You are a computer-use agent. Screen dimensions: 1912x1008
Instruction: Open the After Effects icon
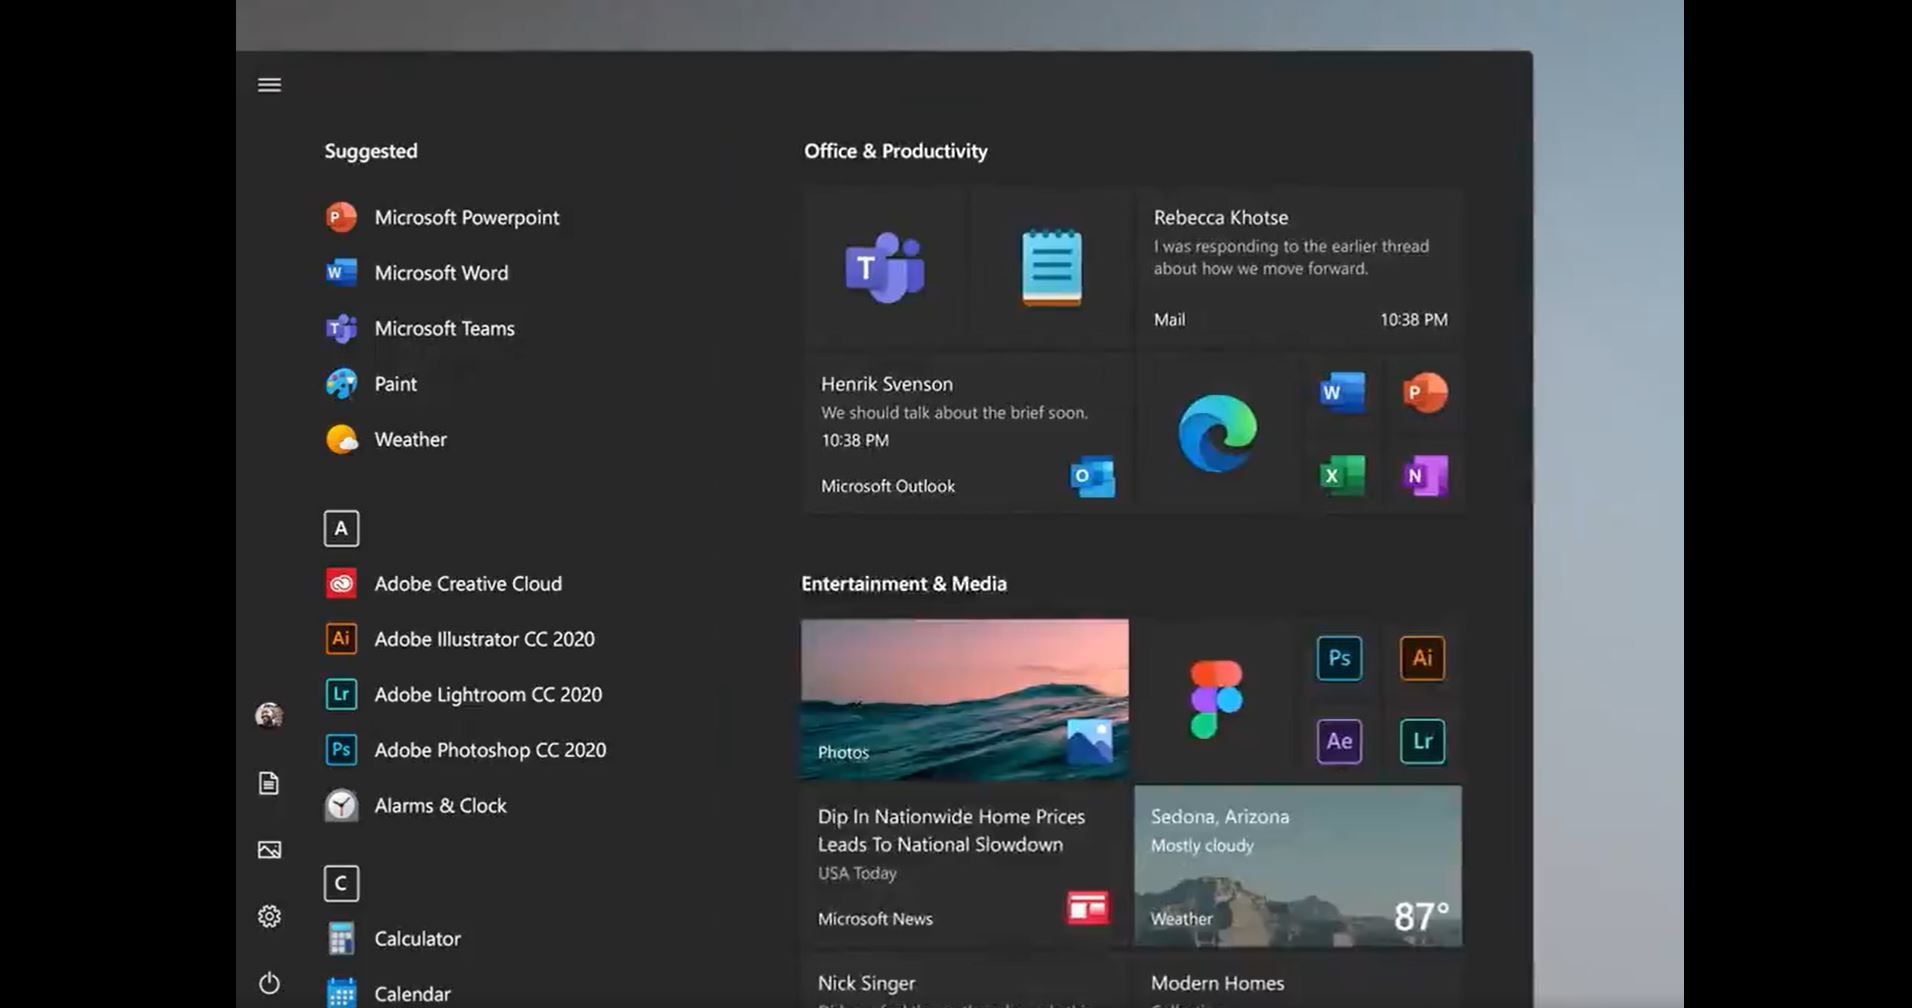(x=1339, y=741)
